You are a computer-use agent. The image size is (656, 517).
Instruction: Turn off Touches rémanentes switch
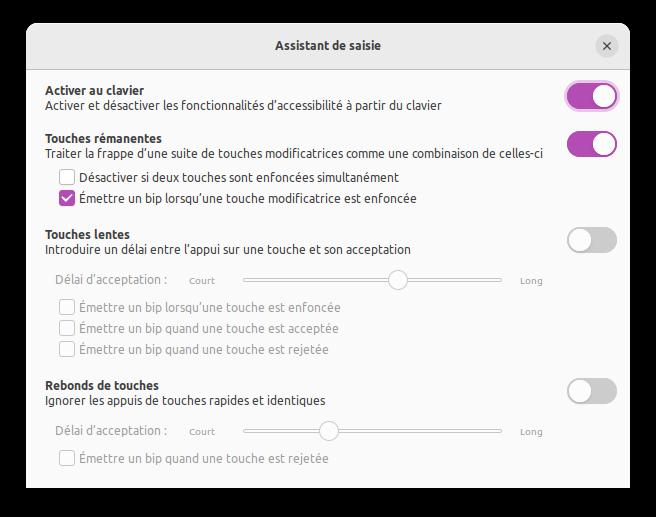(x=591, y=144)
